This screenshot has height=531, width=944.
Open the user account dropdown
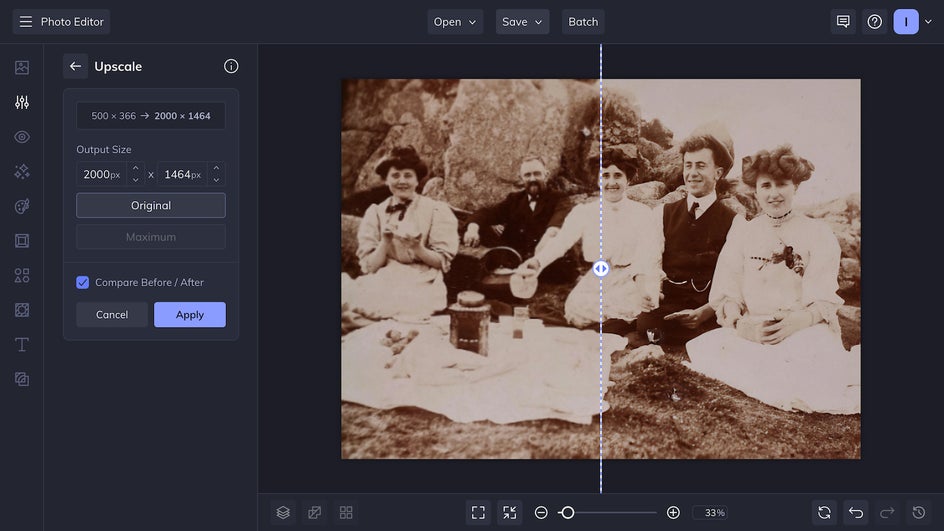click(913, 22)
